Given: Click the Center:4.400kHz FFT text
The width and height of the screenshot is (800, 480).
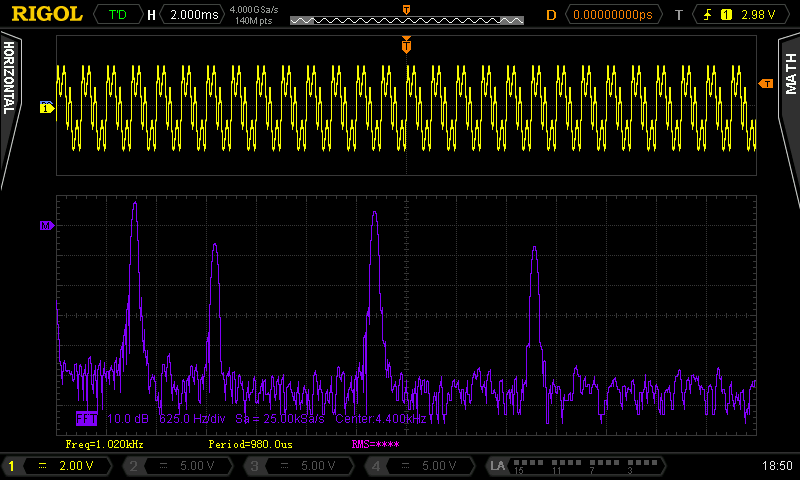Looking at the screenshot, I should [x=381, y=419].
